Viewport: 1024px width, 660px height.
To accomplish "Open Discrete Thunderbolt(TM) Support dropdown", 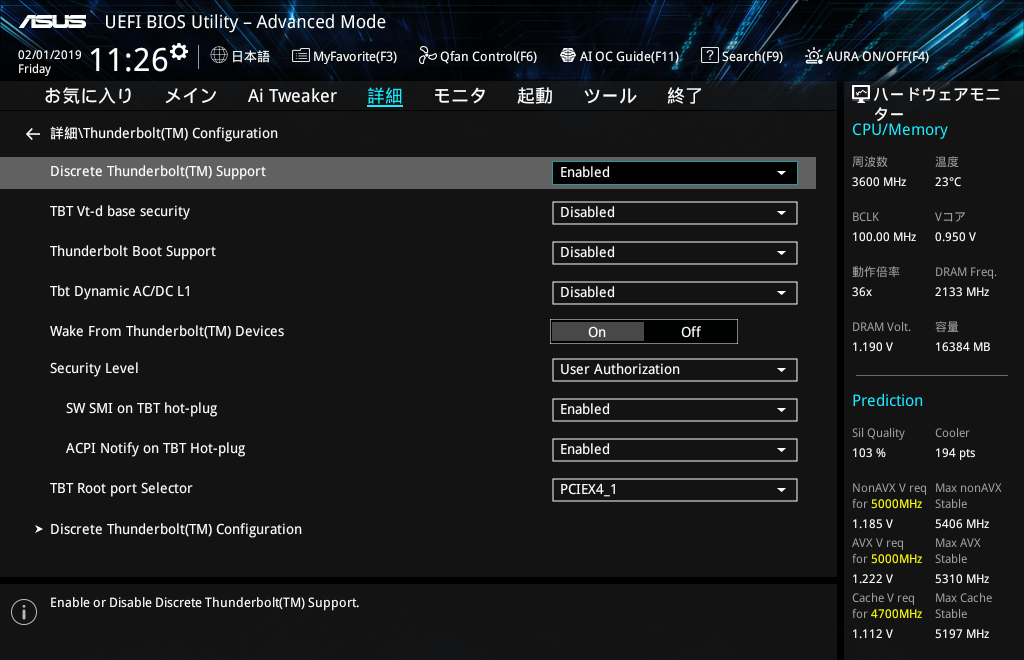I will (675, 173).
